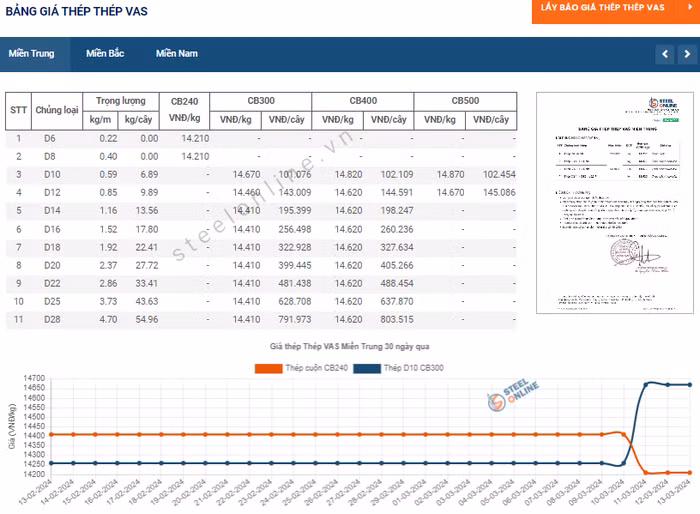Select the D16 row type cell
This screenshot has width=700, height=514.
52,230
